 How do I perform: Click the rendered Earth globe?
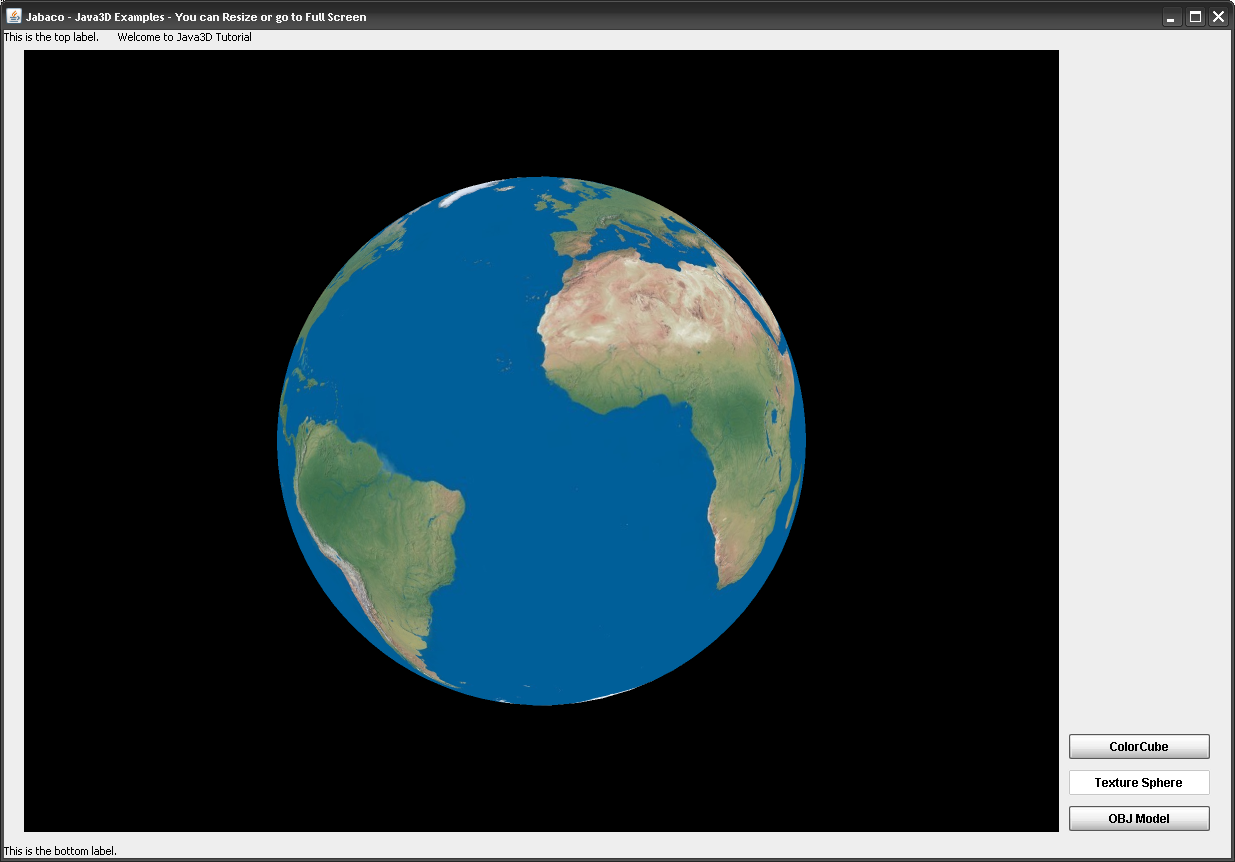(541, 441)
